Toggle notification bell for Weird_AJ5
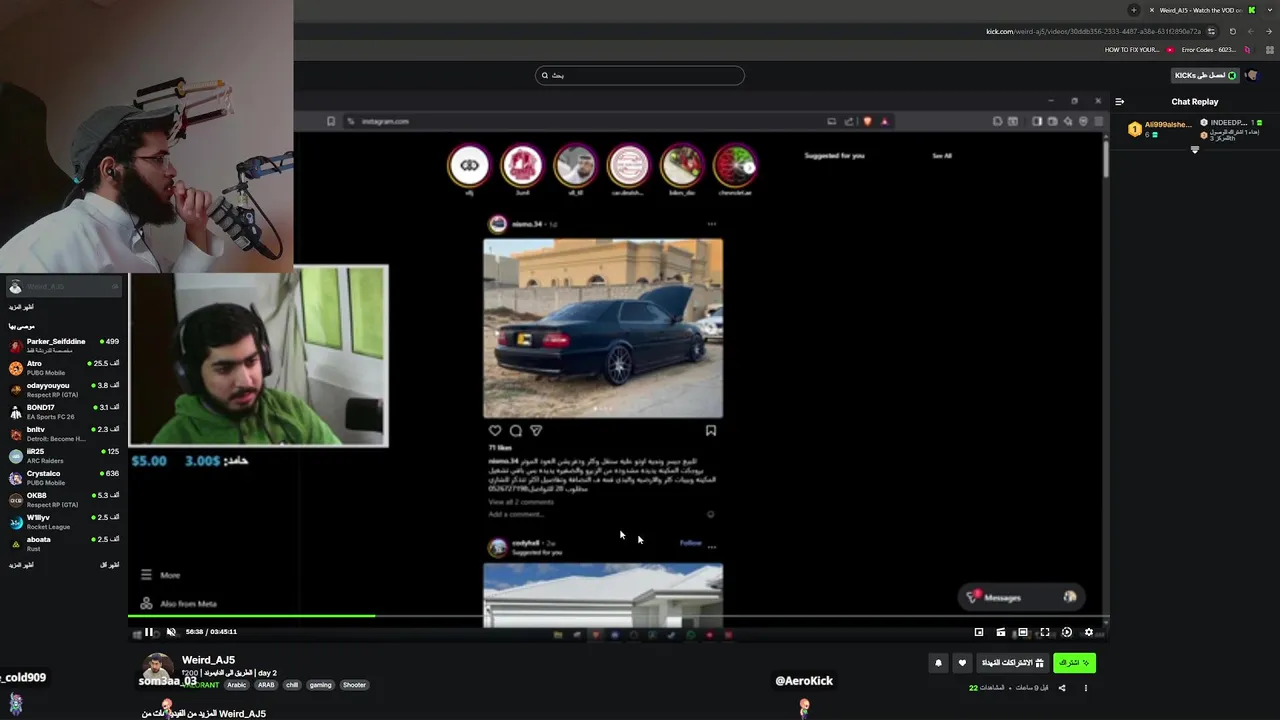Screen dimensions: 1280x720 tap(938, 663)
